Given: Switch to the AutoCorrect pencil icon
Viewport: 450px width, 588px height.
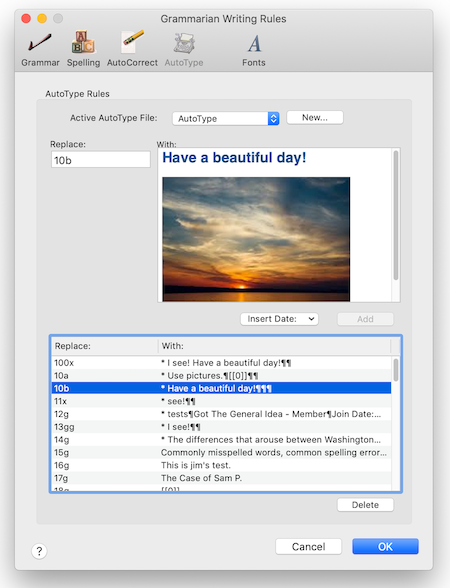Looking at the screenshot, I should click(x=132, y=42).
